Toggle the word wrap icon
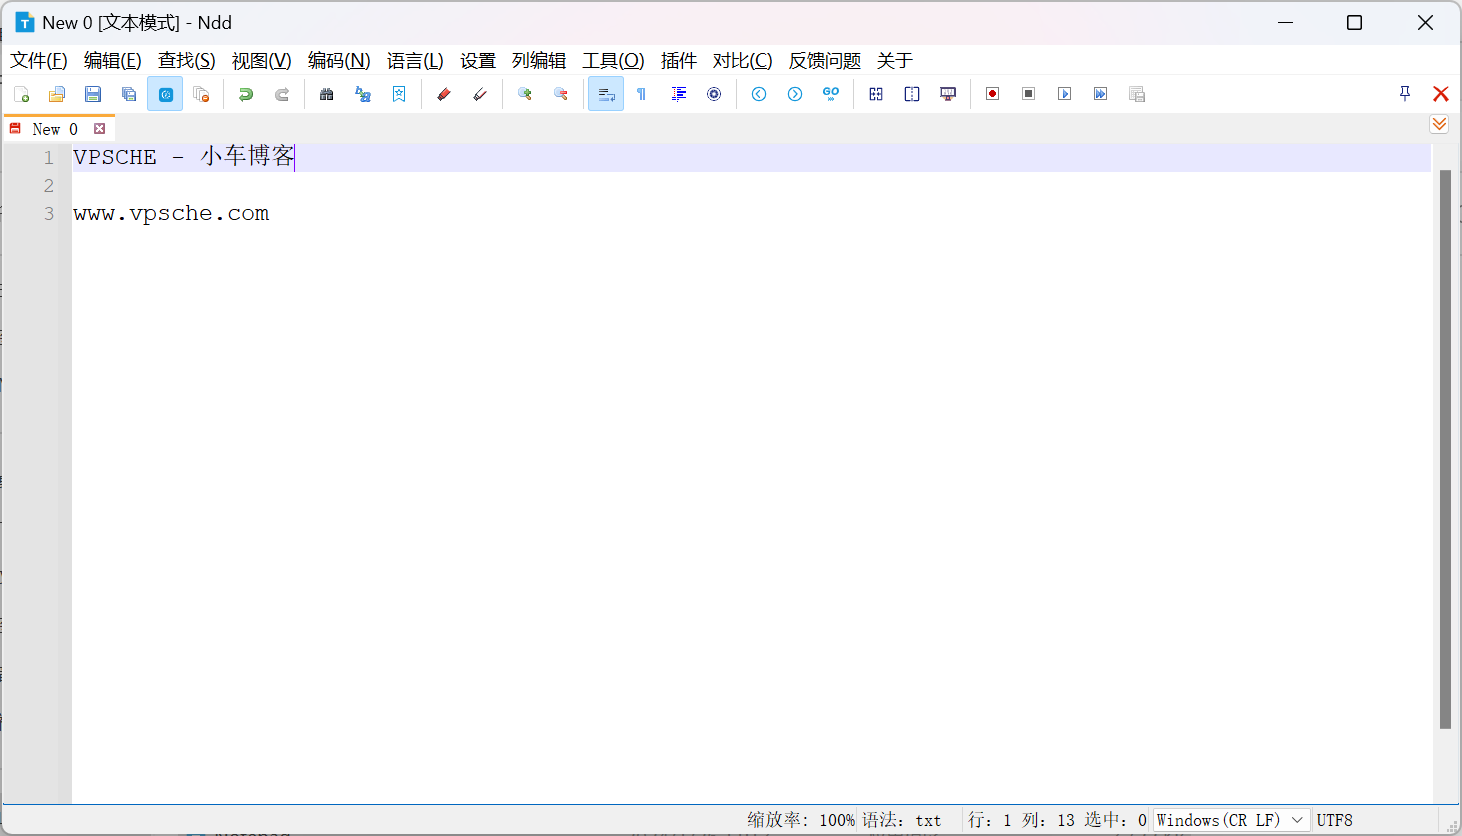The height and width of the screenshot is (836, 1462). tap(606, 94)
